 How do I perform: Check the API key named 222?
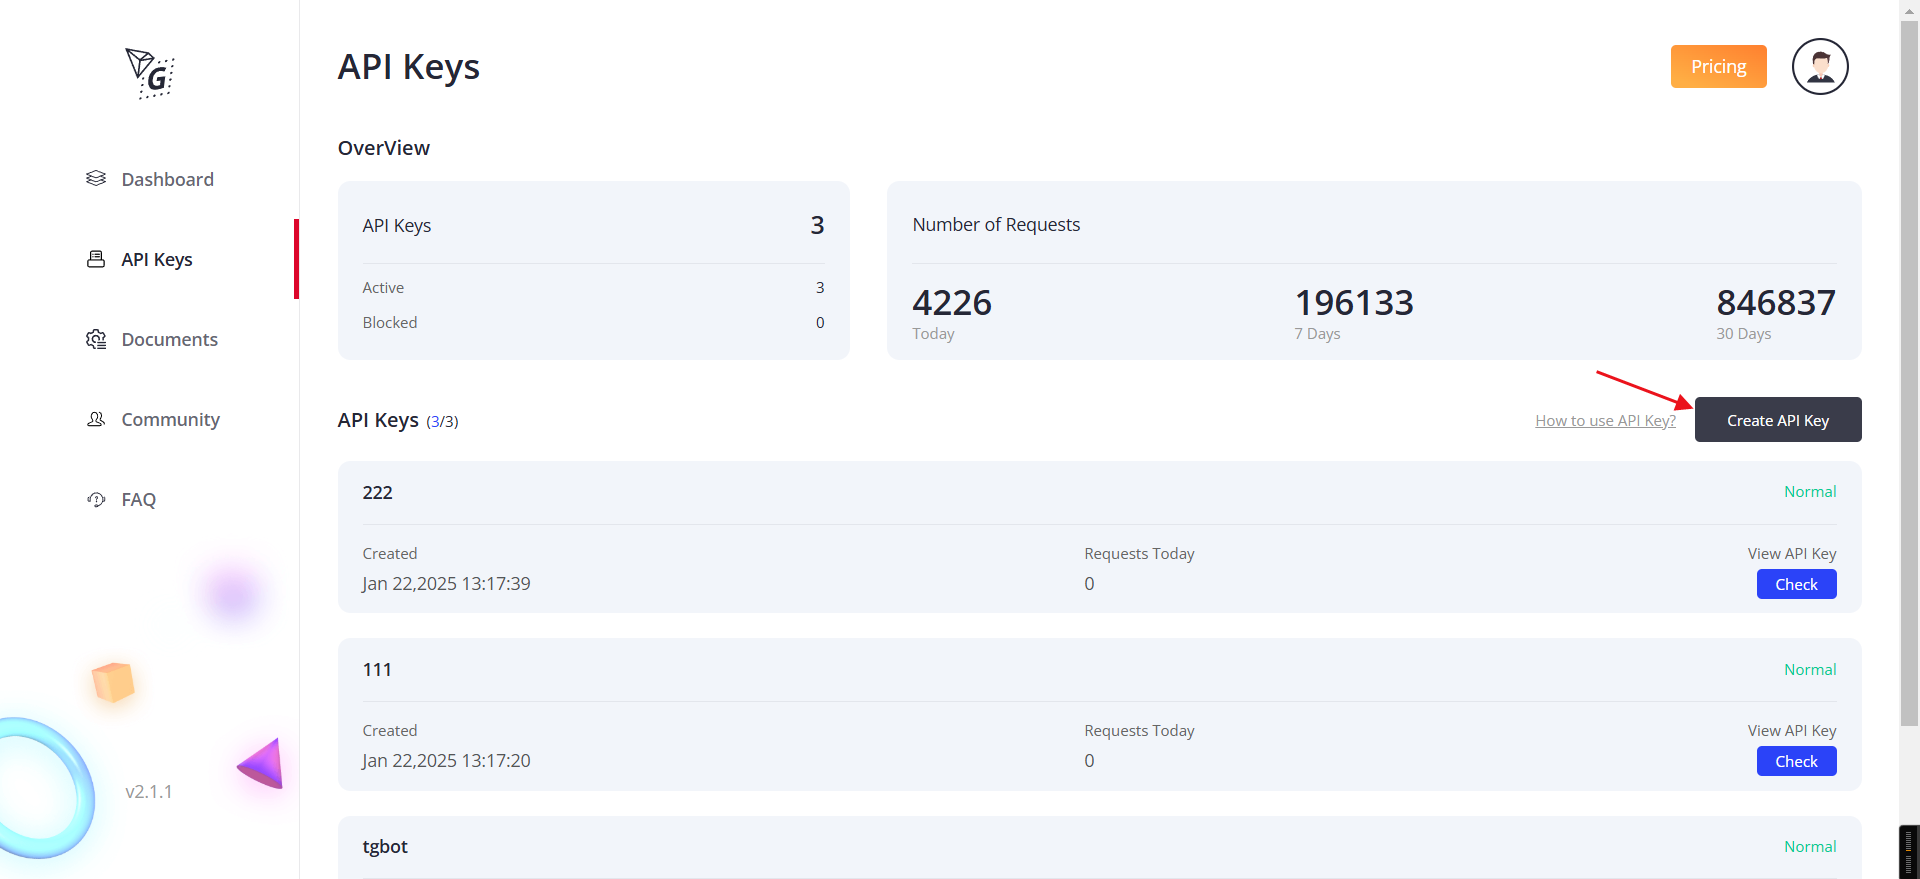pos(1796,585)
